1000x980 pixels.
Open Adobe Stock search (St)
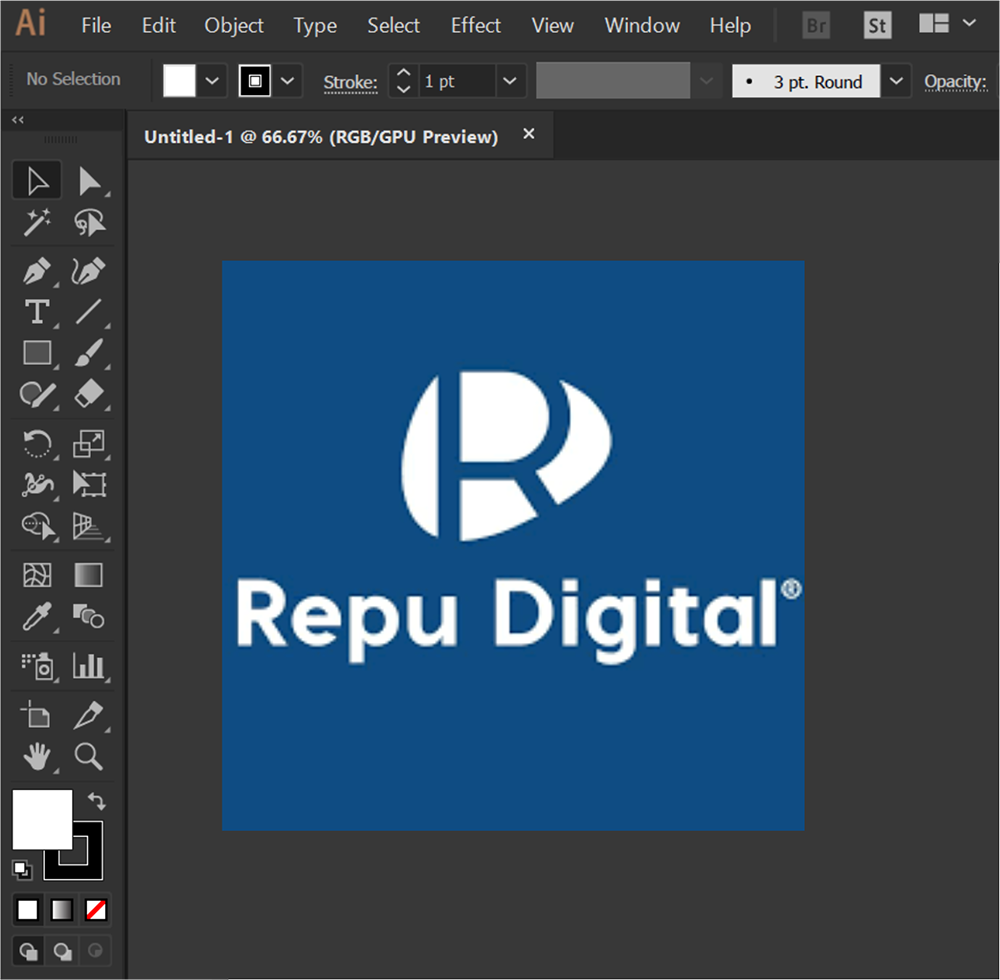(878, 26)
